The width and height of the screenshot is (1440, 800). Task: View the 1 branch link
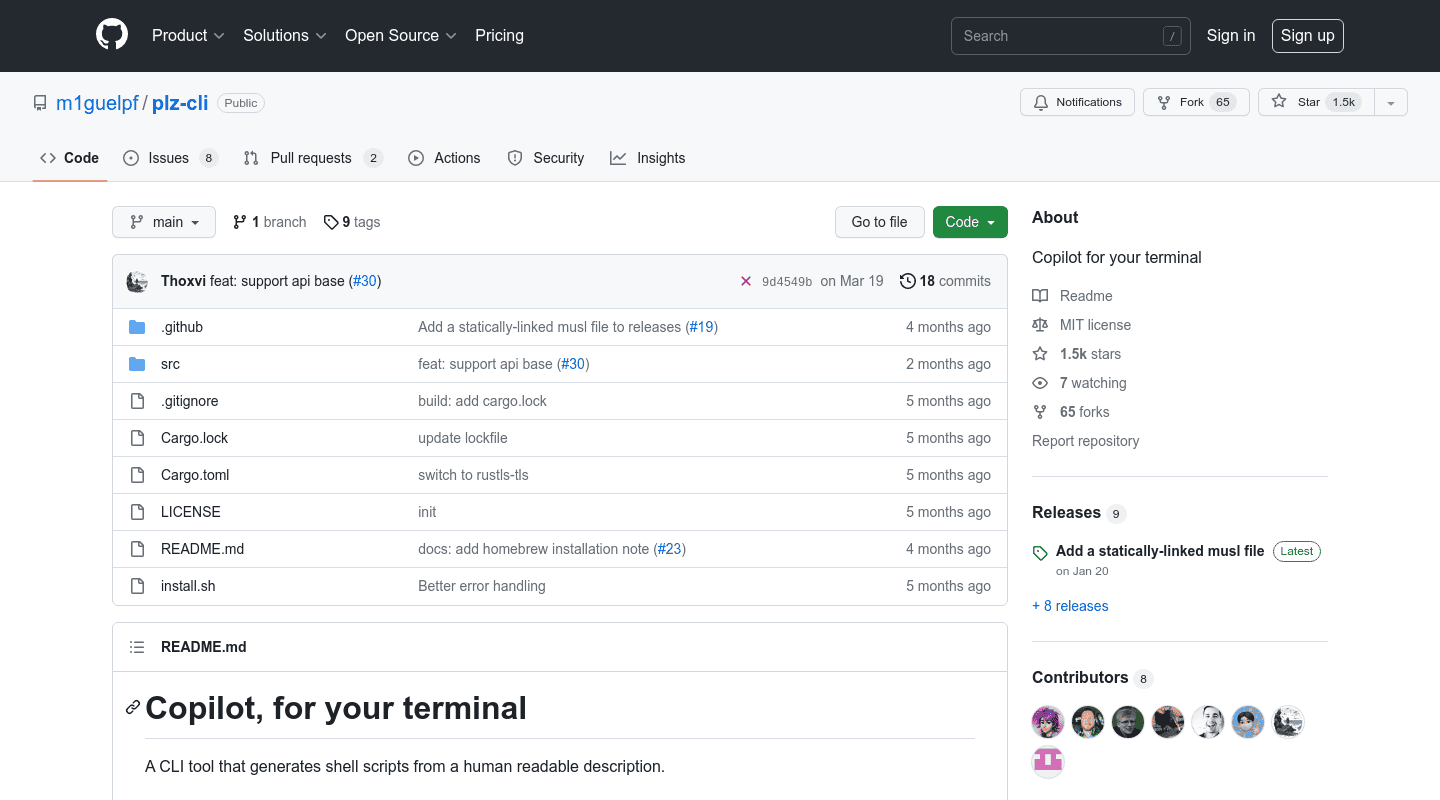pos(269,222)
